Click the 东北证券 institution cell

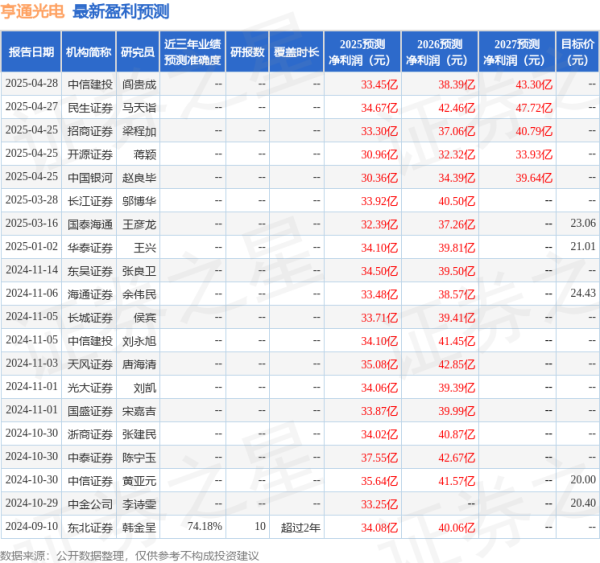click(90, 528)
